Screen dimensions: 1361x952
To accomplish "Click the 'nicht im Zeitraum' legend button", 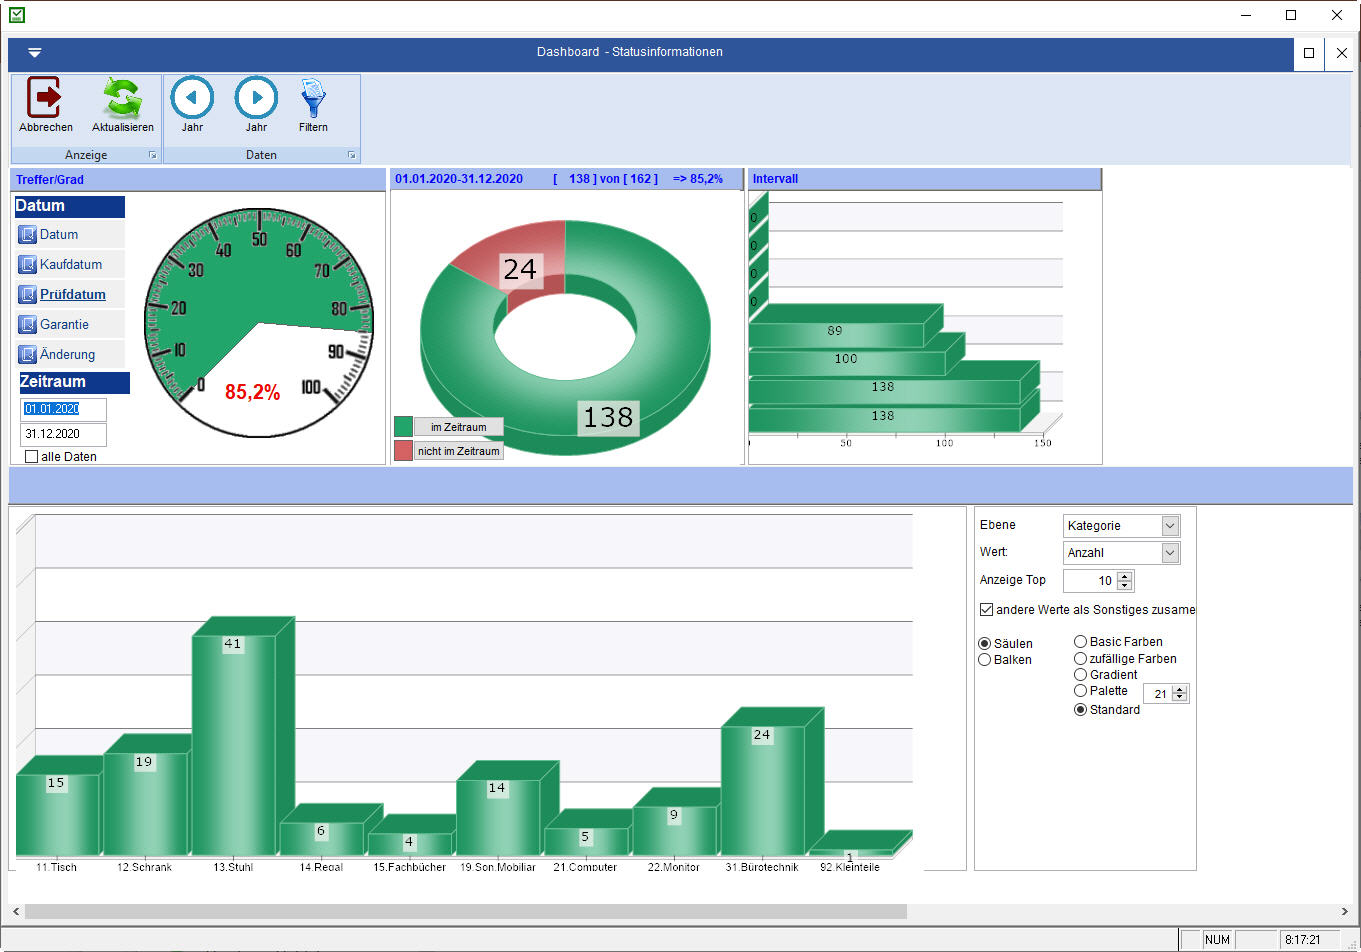I will pyautogui.click(x=458, y=451).
